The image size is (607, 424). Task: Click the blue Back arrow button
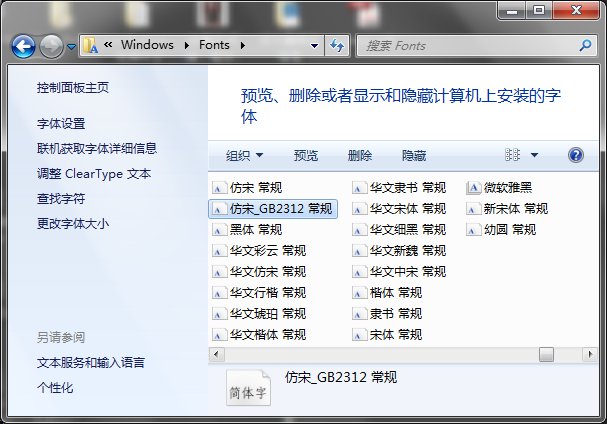(x=23, y=46)
